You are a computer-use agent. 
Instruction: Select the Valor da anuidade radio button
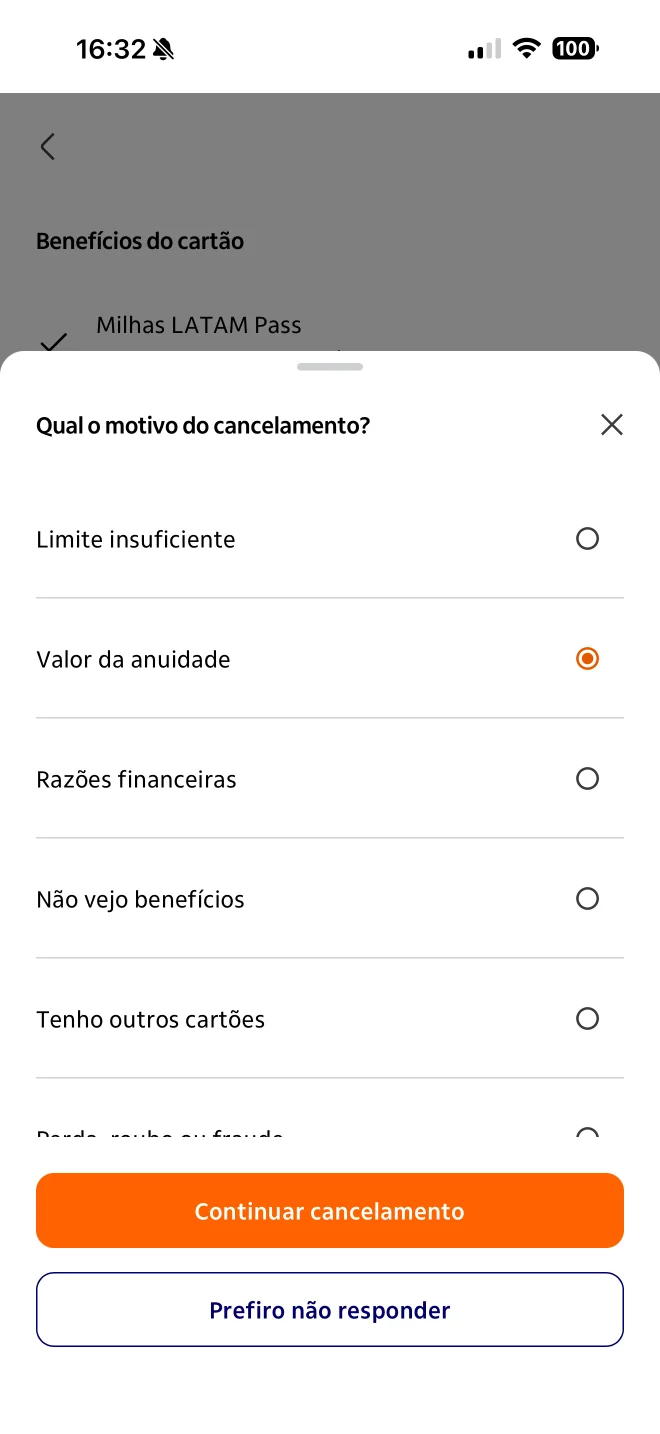click(x=588, y=659)
